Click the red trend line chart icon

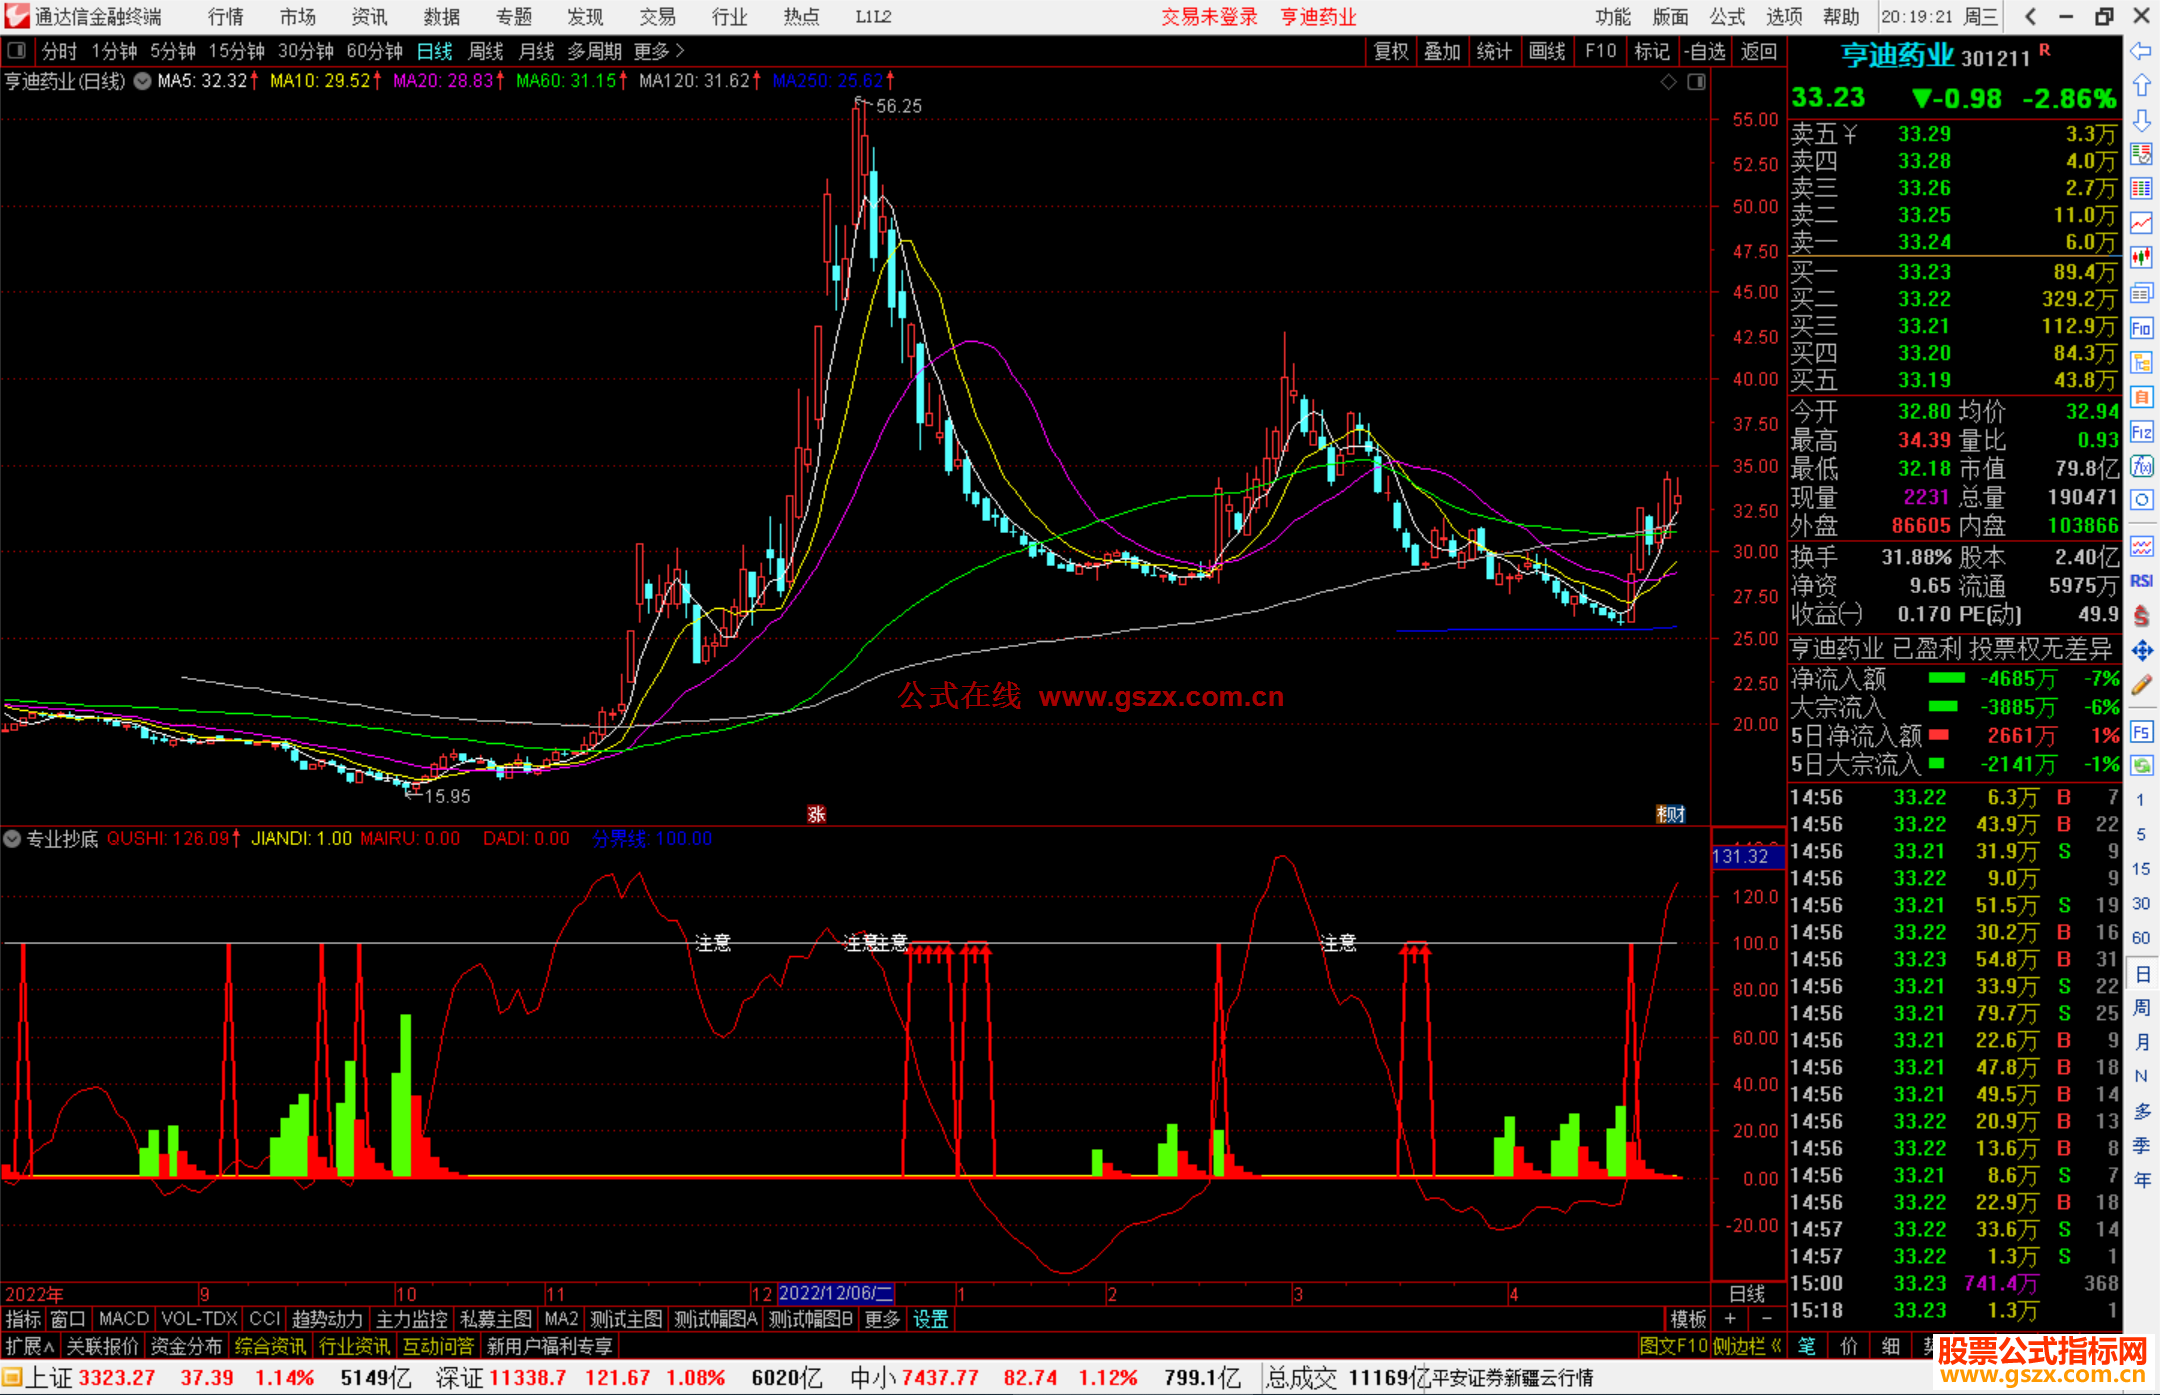(x=2141, y=223)
